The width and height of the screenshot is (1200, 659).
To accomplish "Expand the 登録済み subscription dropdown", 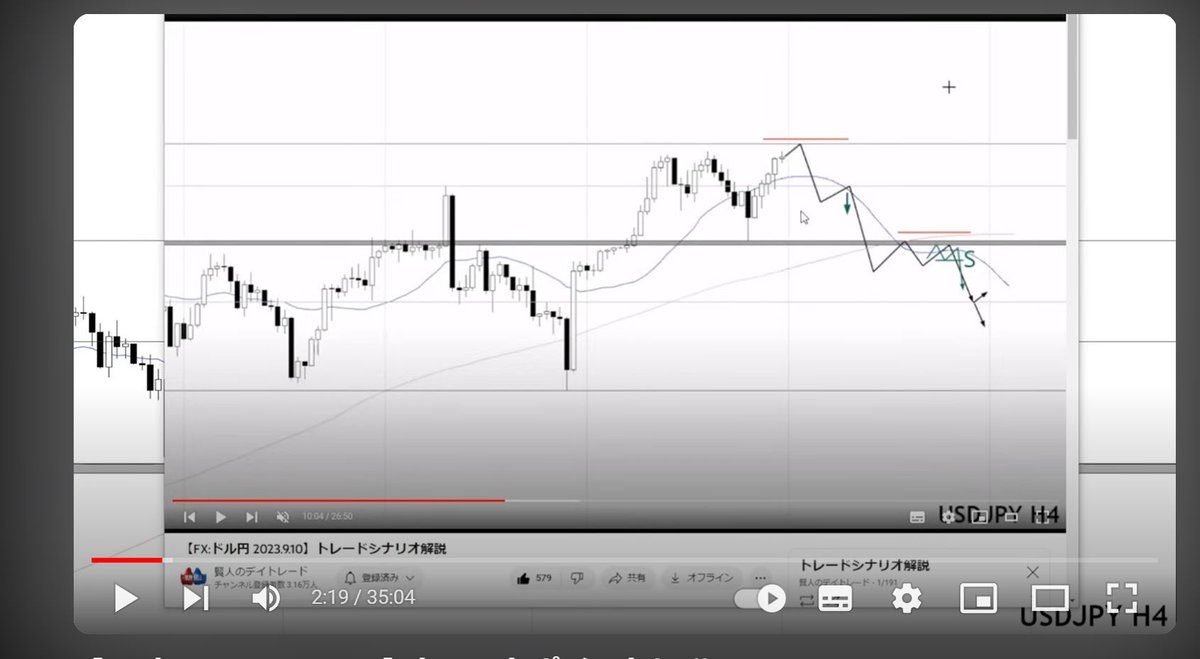I will coord(379,578).
